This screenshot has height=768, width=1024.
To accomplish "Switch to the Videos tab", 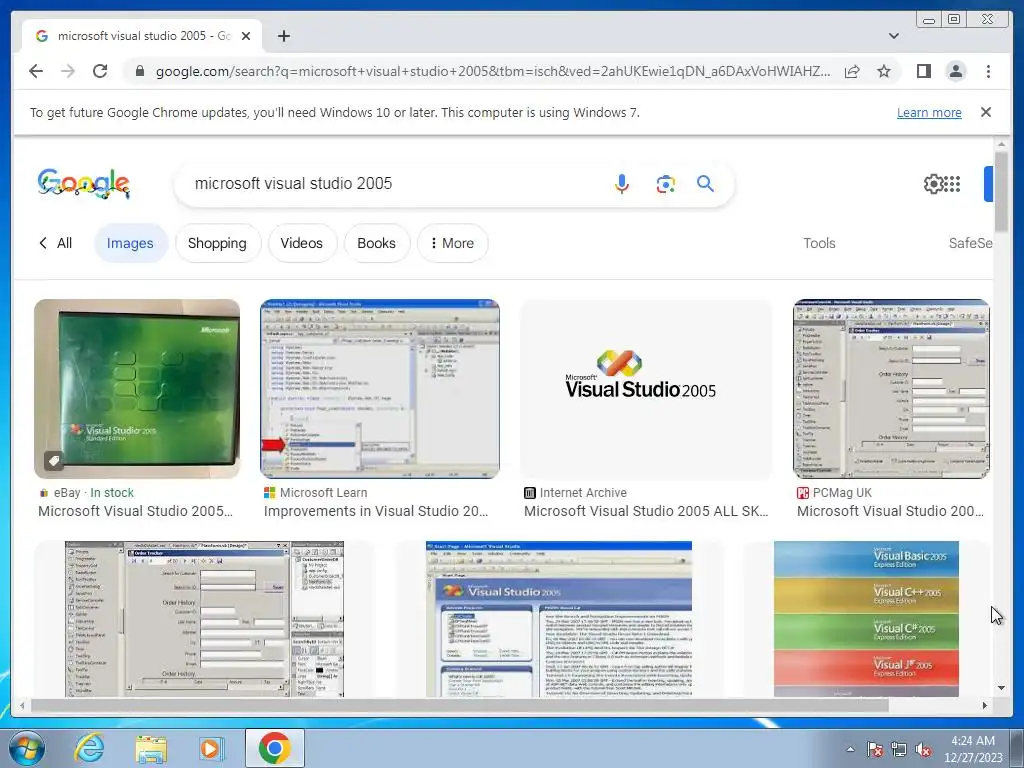I will pos(302,243).
